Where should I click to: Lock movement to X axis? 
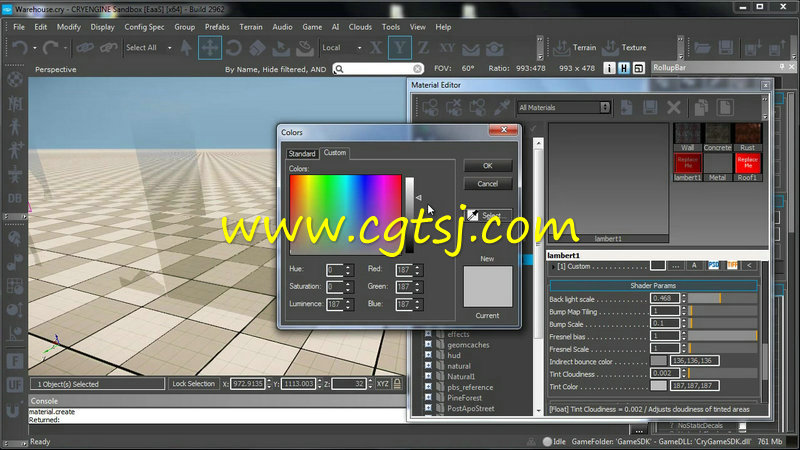point(376,48)
